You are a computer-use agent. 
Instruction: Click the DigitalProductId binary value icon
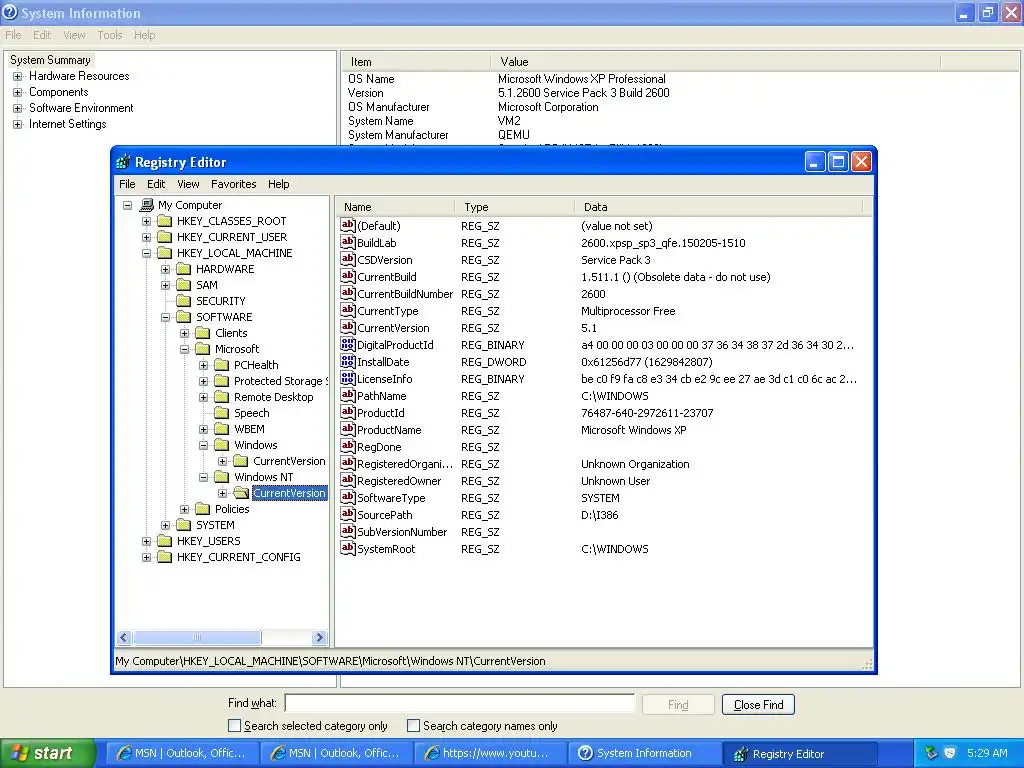[347, 344]
